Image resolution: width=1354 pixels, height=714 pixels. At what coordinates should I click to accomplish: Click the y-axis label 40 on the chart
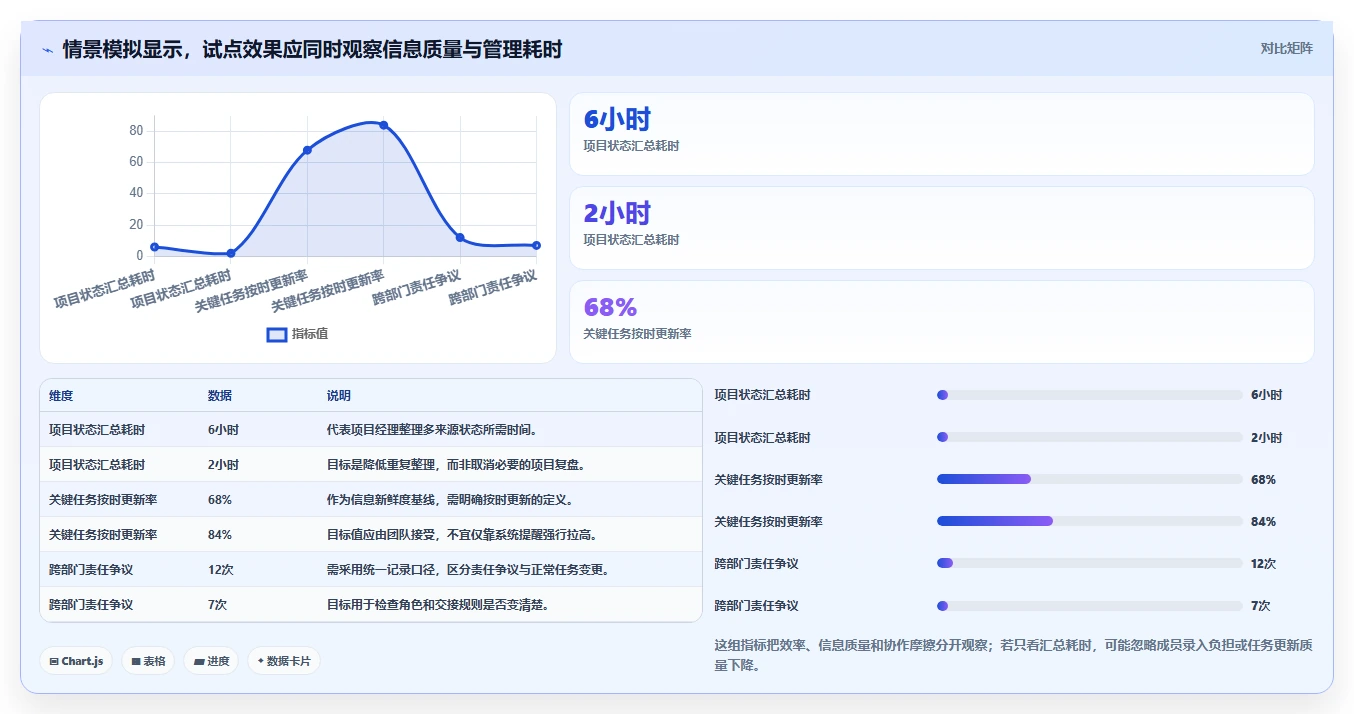pos(136,193)
